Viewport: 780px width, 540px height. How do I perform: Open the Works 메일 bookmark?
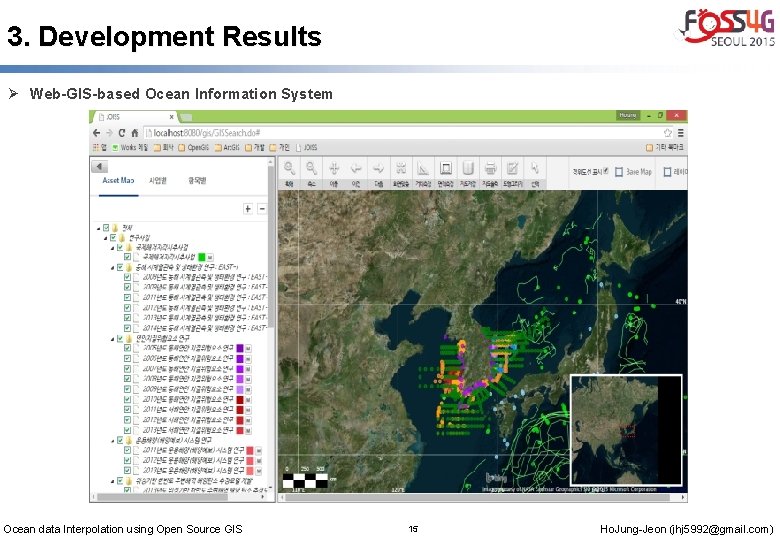pyautogui.click(x=130, y=147)
